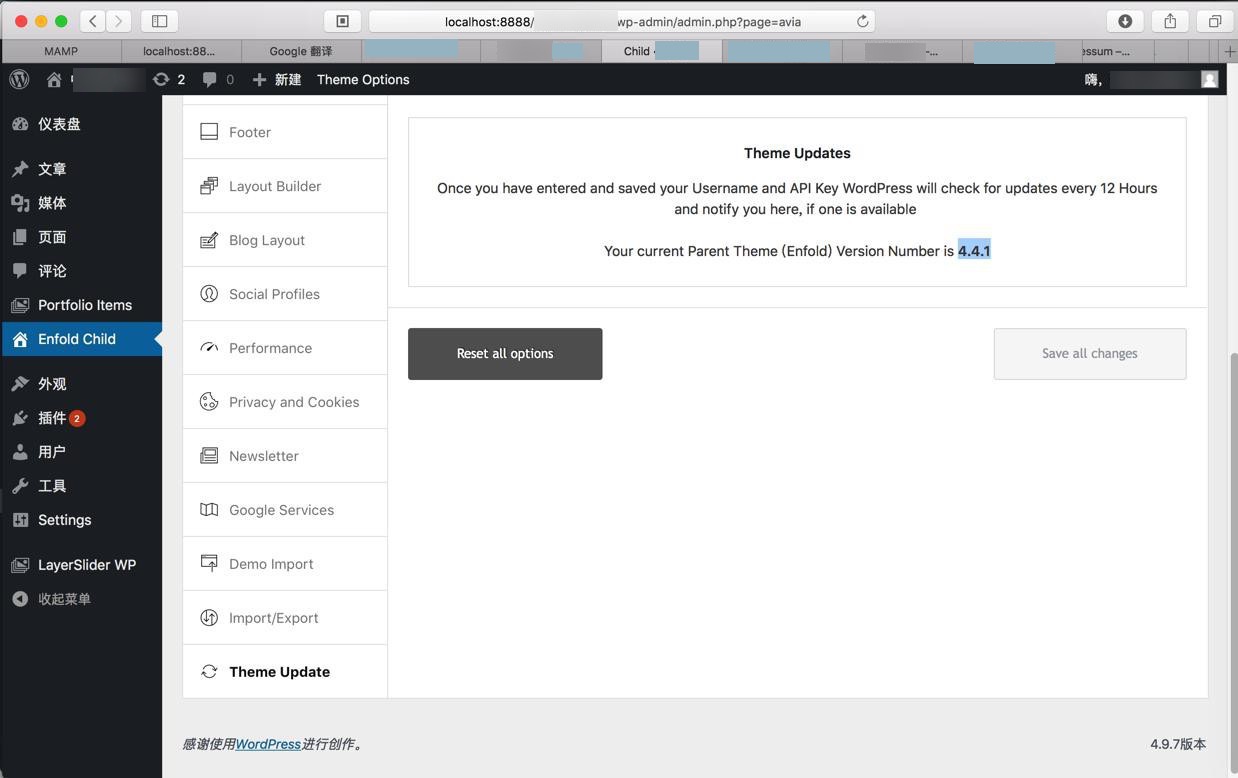
Task: Switch to the Demo Import tab
Action: tap(285, 564)
